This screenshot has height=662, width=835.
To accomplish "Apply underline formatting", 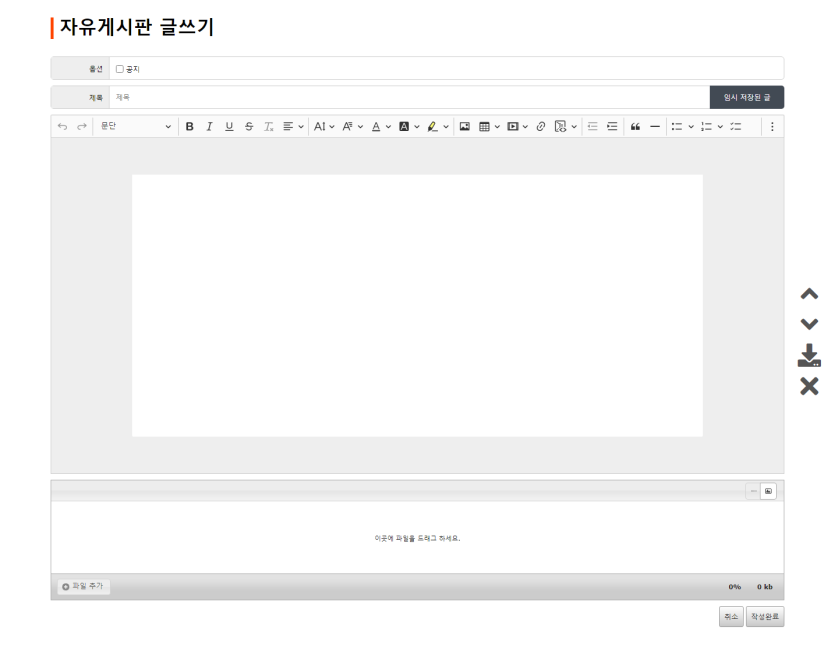I will click(x=229, y=126).
